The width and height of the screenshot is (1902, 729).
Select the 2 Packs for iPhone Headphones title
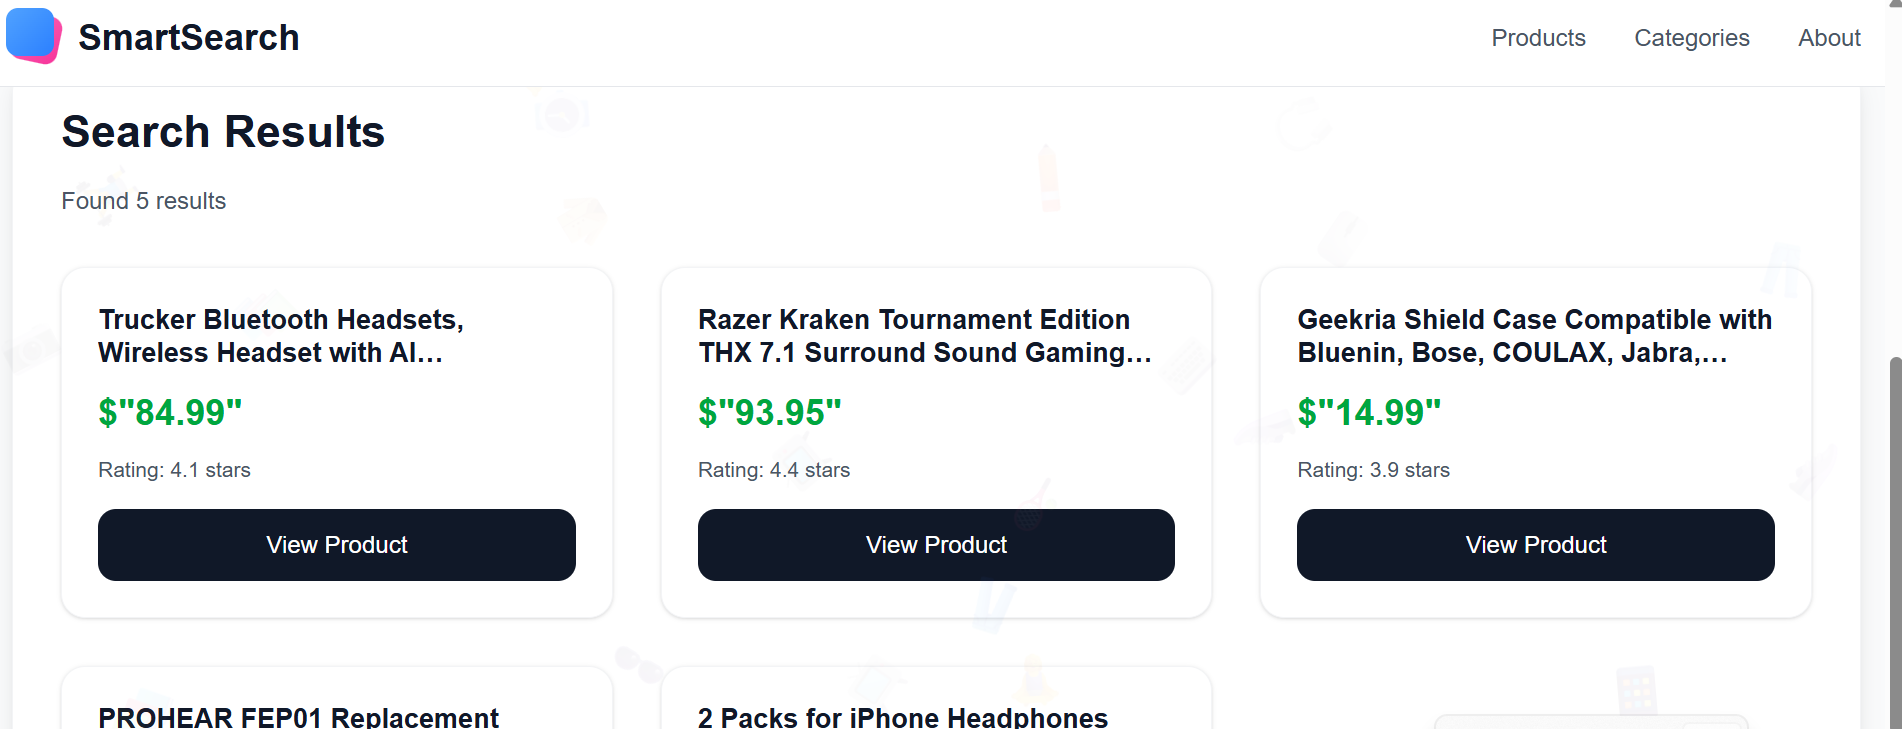point(902,716)
